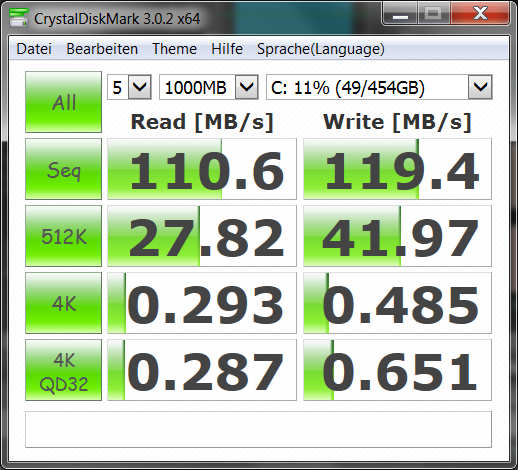
Task: Open the Hilfe menu
Action: click(x=227, y=49)
